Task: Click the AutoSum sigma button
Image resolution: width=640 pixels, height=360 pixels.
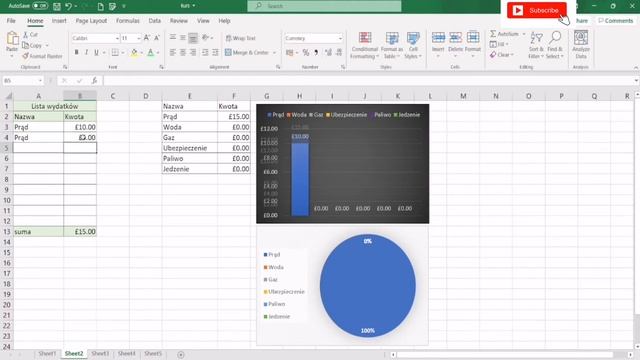Action: [504, 34]
